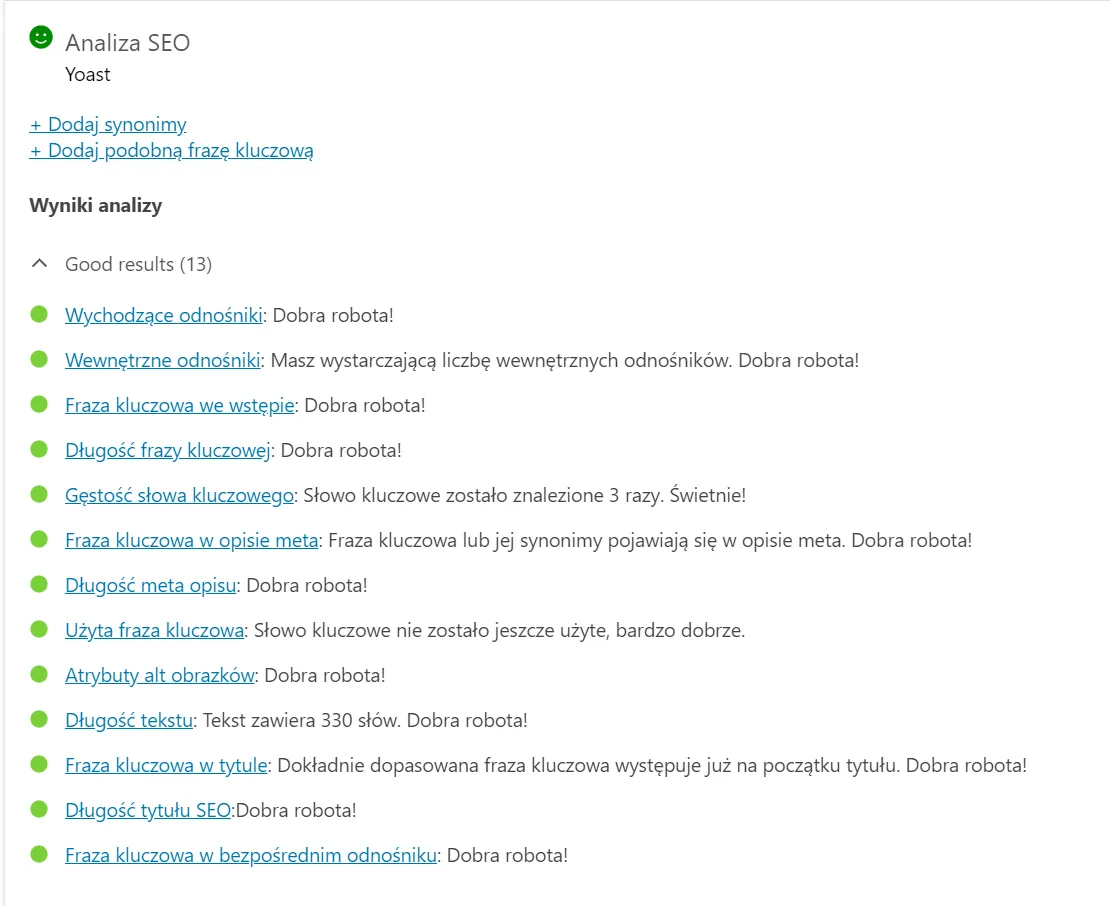Open the Wychodzące odnośniki link
Screen dimensions: 1110x906
(x=163, y=315)
